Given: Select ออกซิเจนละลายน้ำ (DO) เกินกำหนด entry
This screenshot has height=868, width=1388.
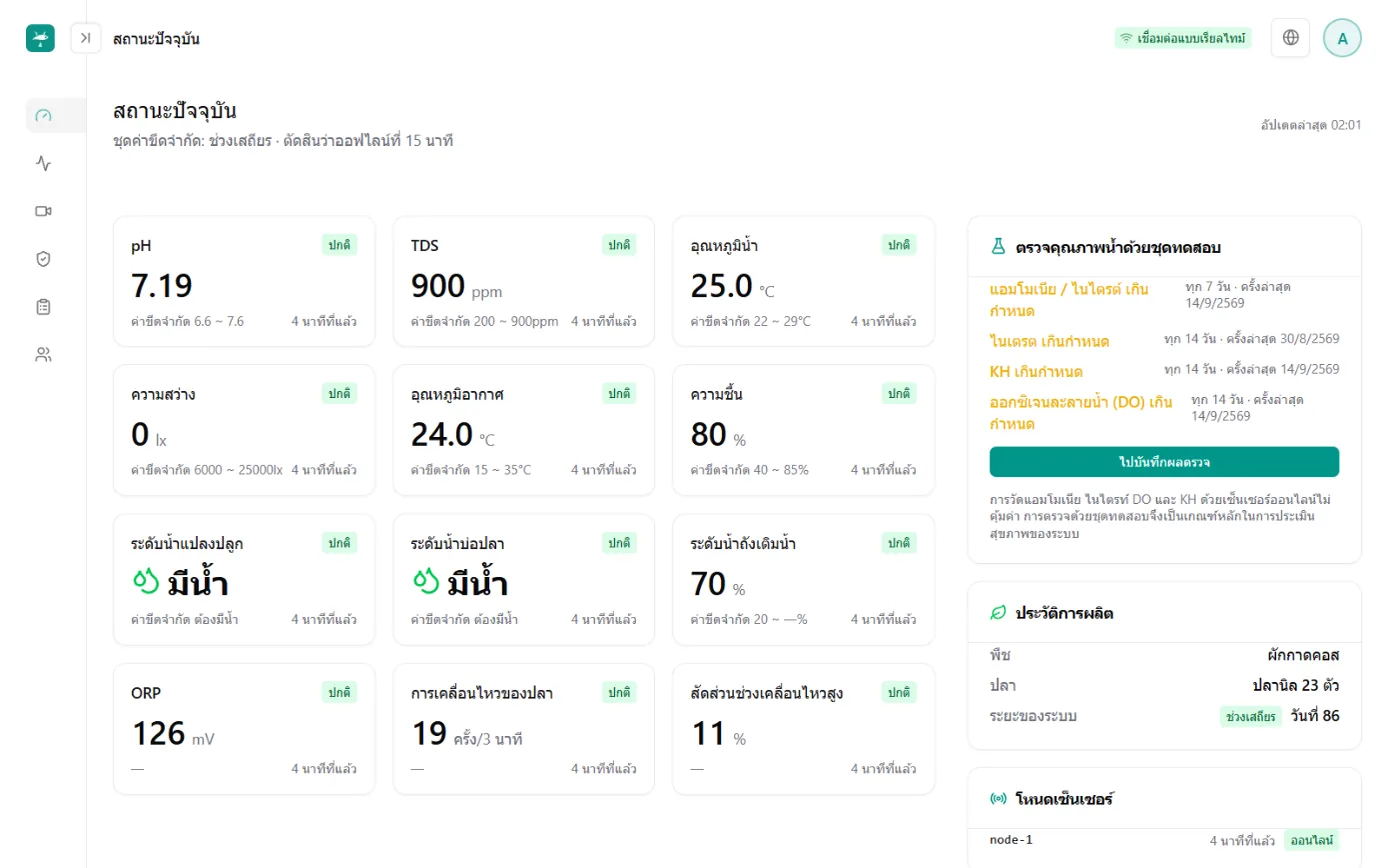Looking at the screenshot, I should (1081, 412).
